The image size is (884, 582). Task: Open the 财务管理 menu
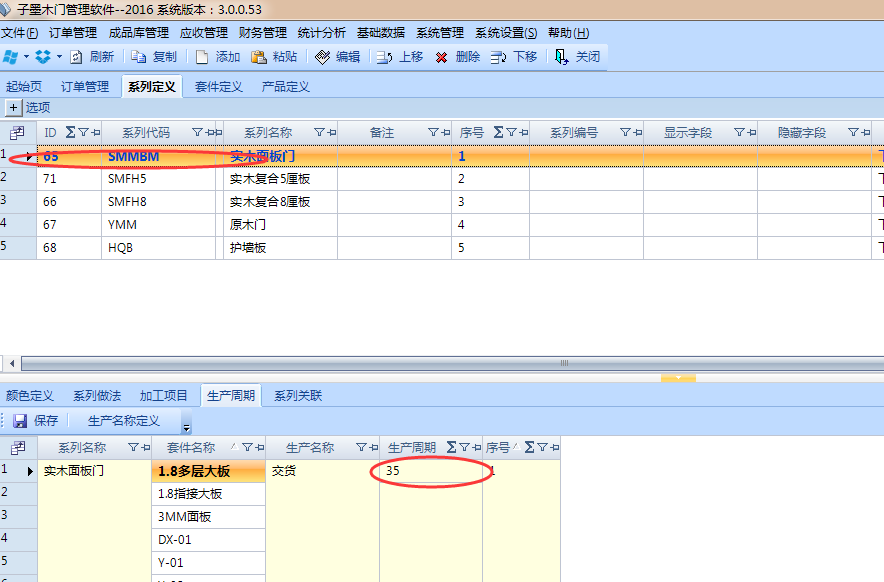pos(263,33)
